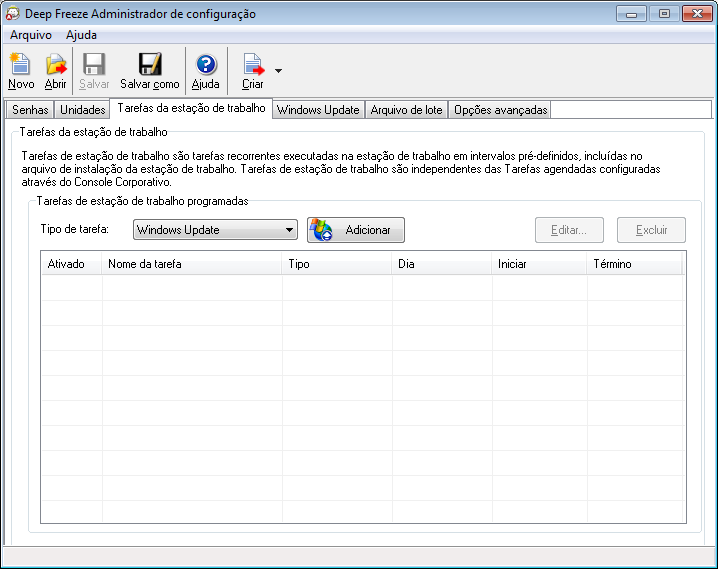Open the Deep Freeze title bar icon
This screenshot has width=718, height=569.
coord(12,14)
